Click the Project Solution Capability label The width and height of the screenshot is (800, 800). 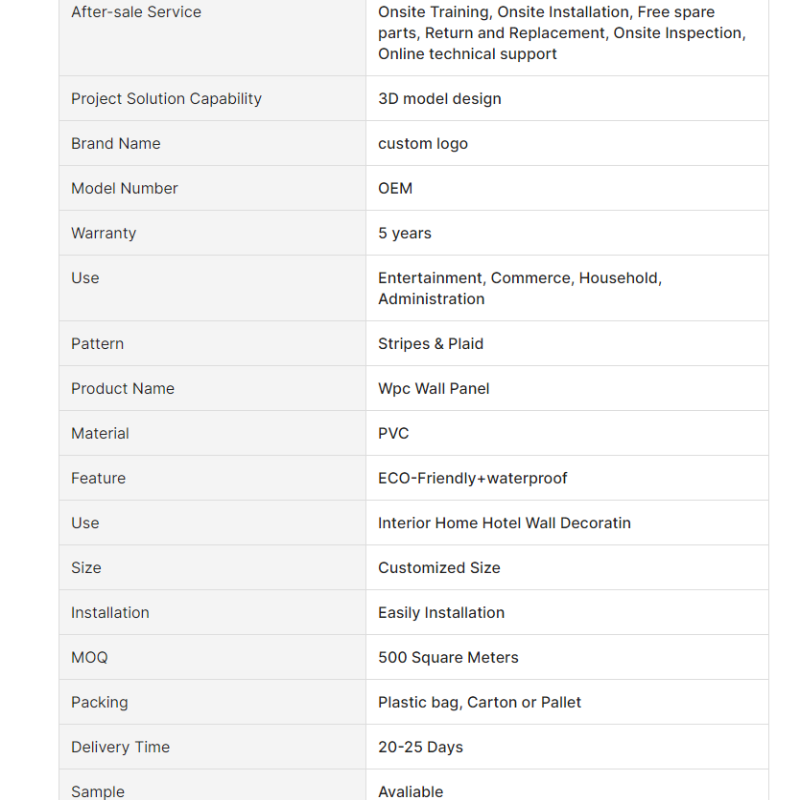166,98
